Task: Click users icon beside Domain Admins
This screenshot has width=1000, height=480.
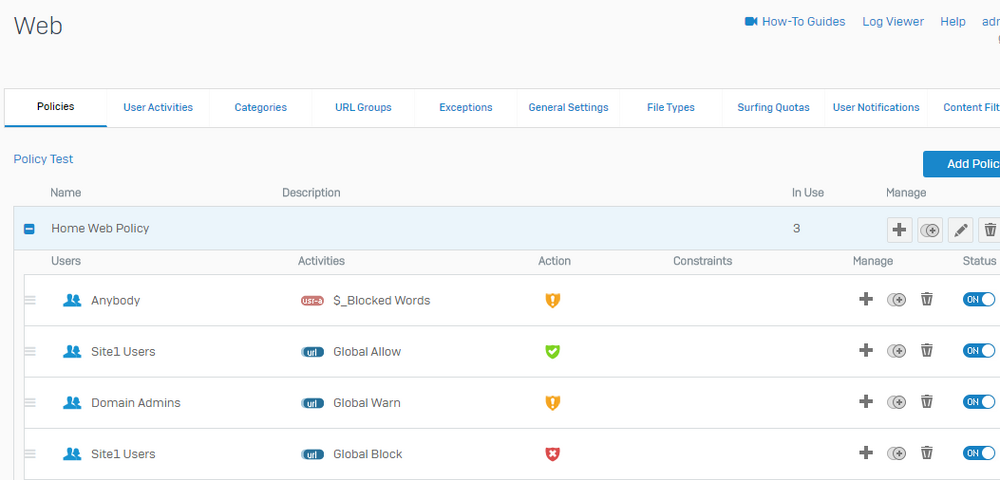Action: [72, 403]
